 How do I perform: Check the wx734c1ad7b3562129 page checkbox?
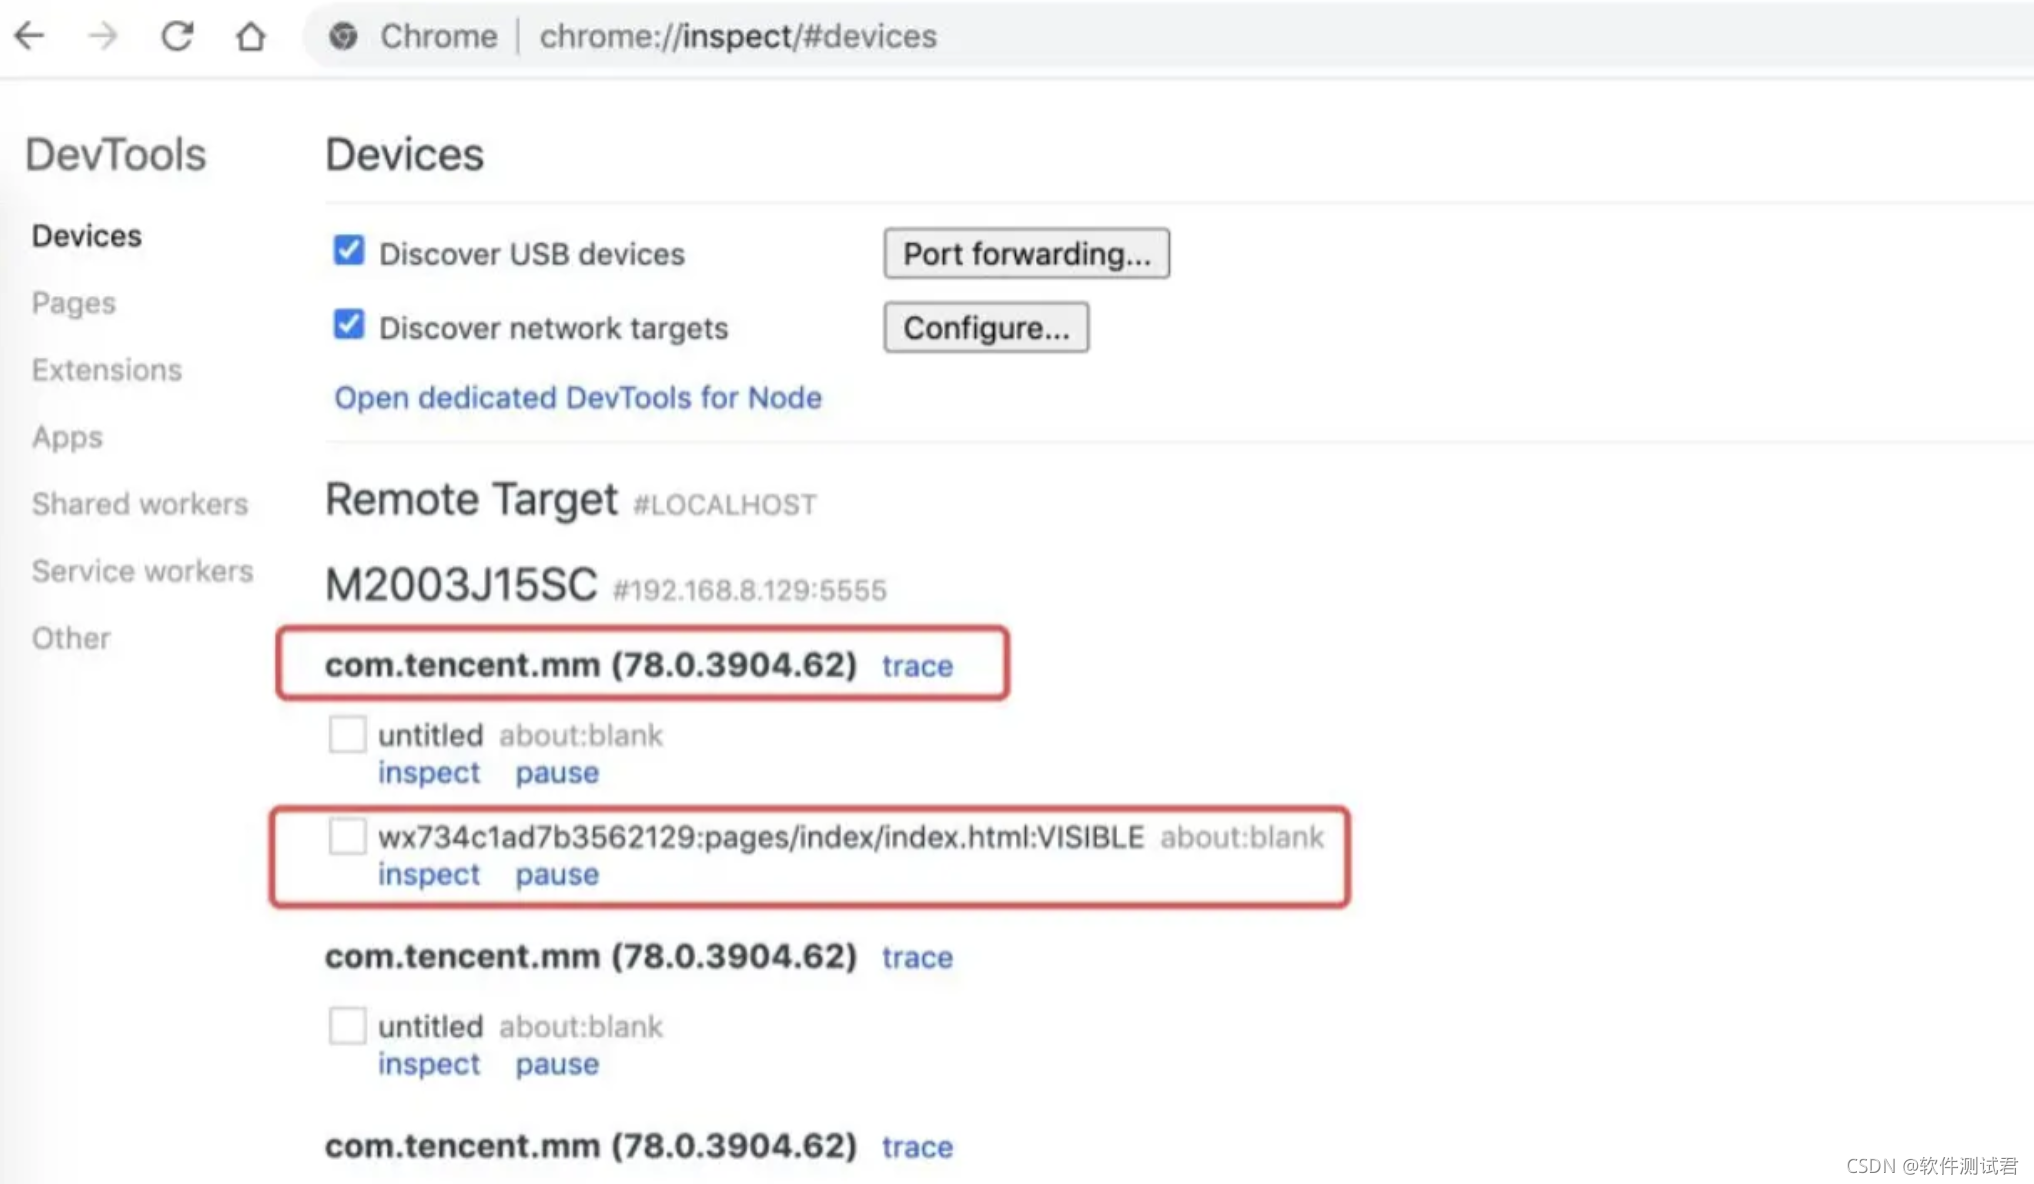[x=347, y=836]
